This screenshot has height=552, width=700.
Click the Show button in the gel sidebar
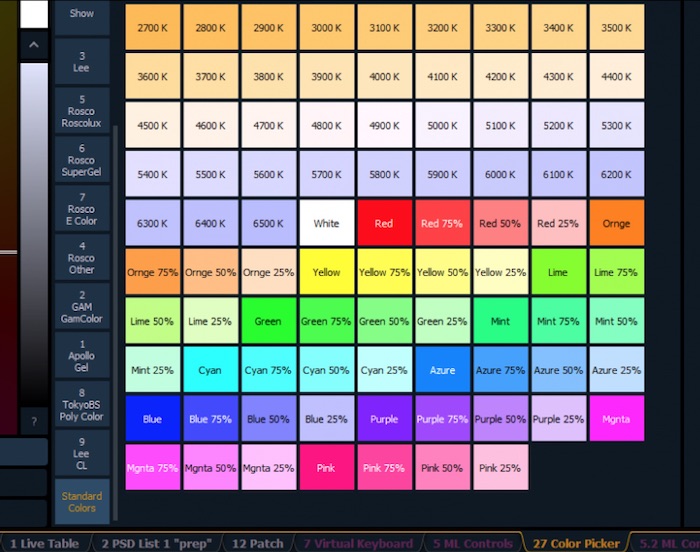(x=82, y=15)
